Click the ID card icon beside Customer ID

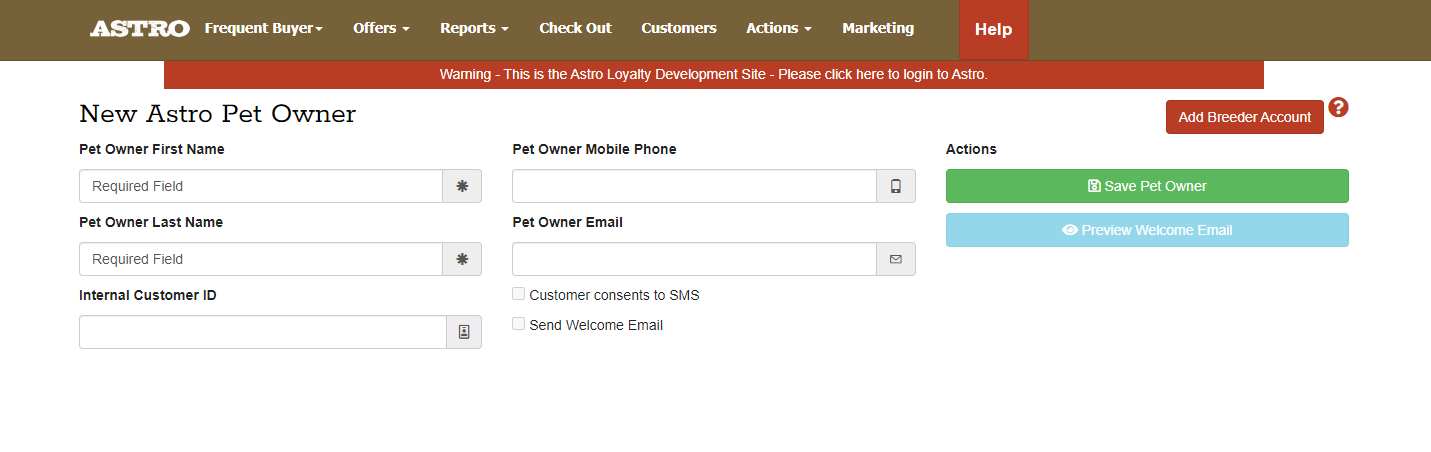464,332
